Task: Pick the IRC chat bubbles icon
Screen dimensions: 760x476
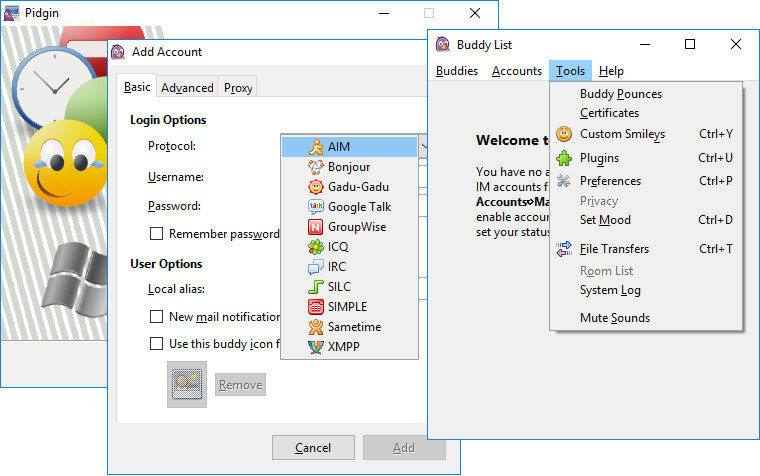Action: click(316, 267)
